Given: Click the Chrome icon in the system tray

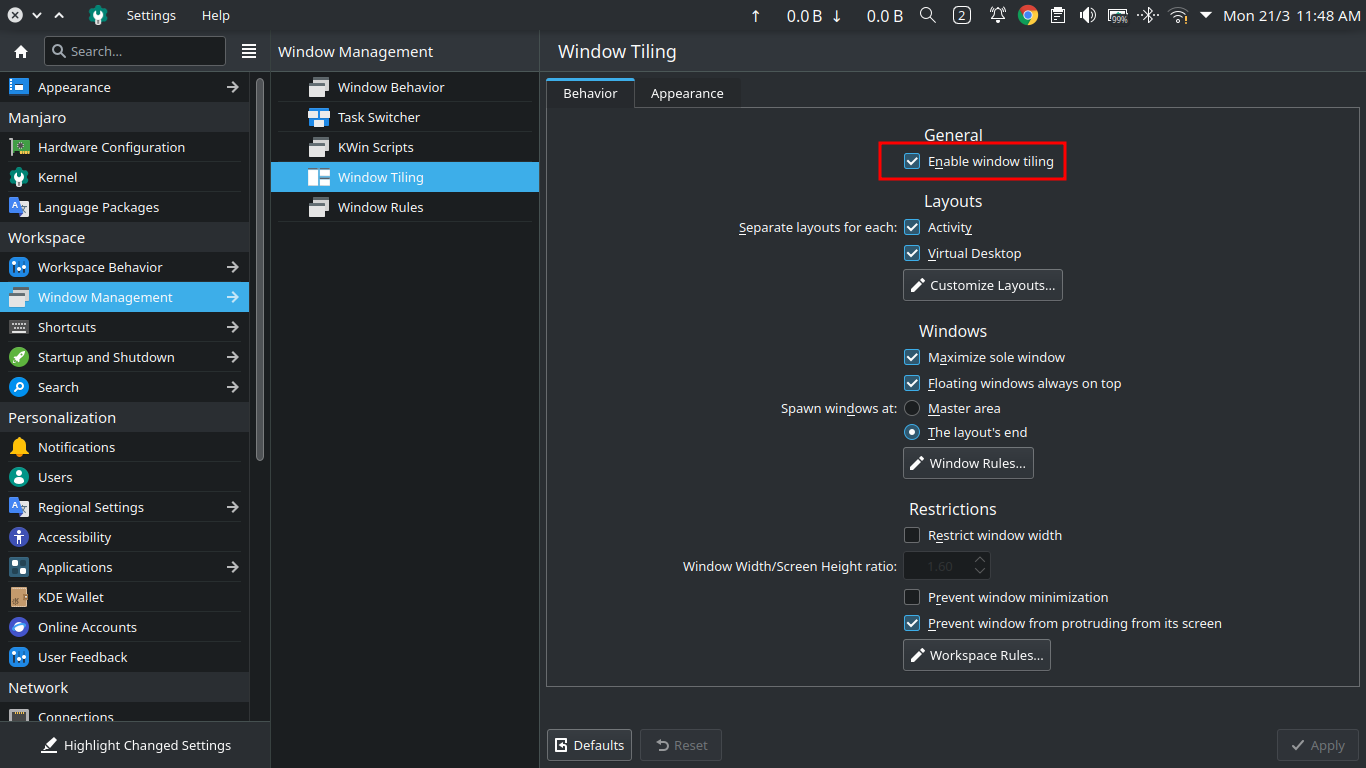Looking at the screenshot, I should point(1028,15).
